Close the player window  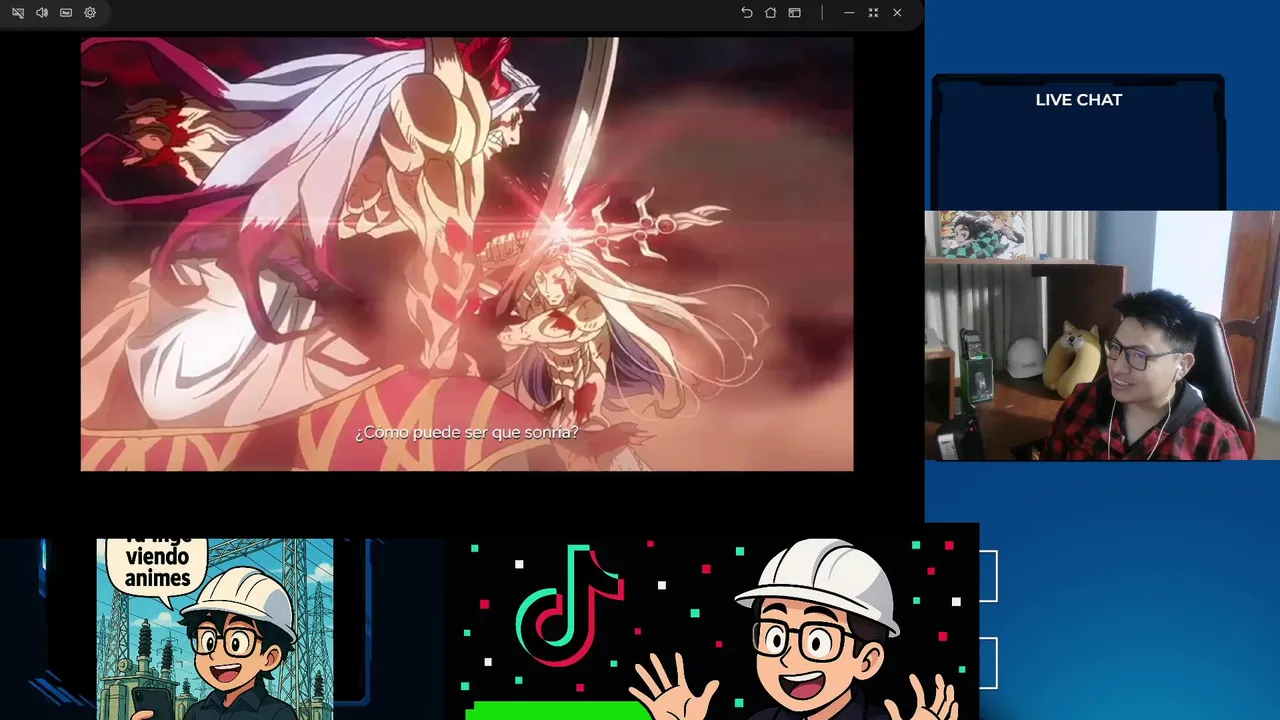pos(897,13)
